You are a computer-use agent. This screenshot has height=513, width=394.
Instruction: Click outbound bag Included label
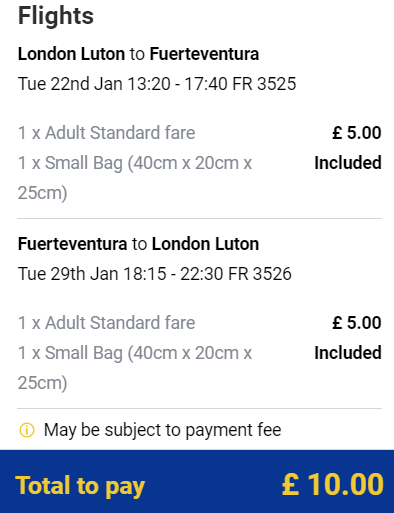(348, 163)
